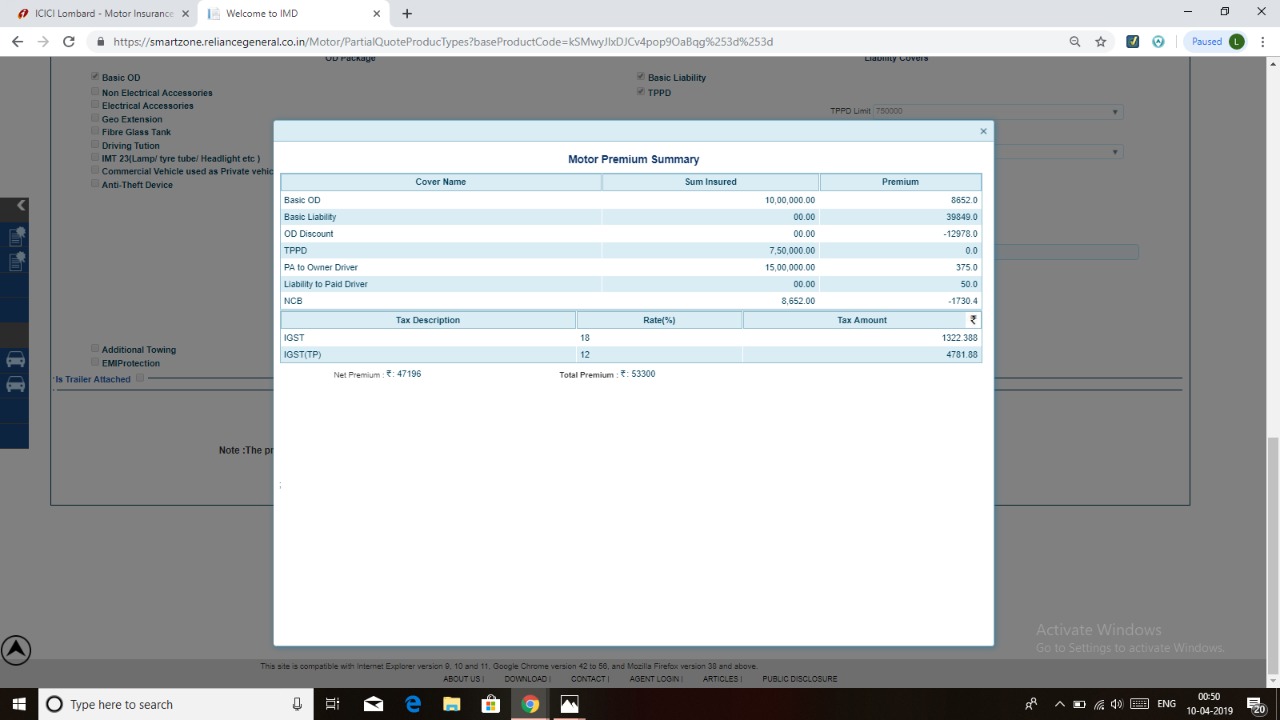Click the lower car icon in sidebar
The width and height of the screenshot is (1280, 720).
16,385
